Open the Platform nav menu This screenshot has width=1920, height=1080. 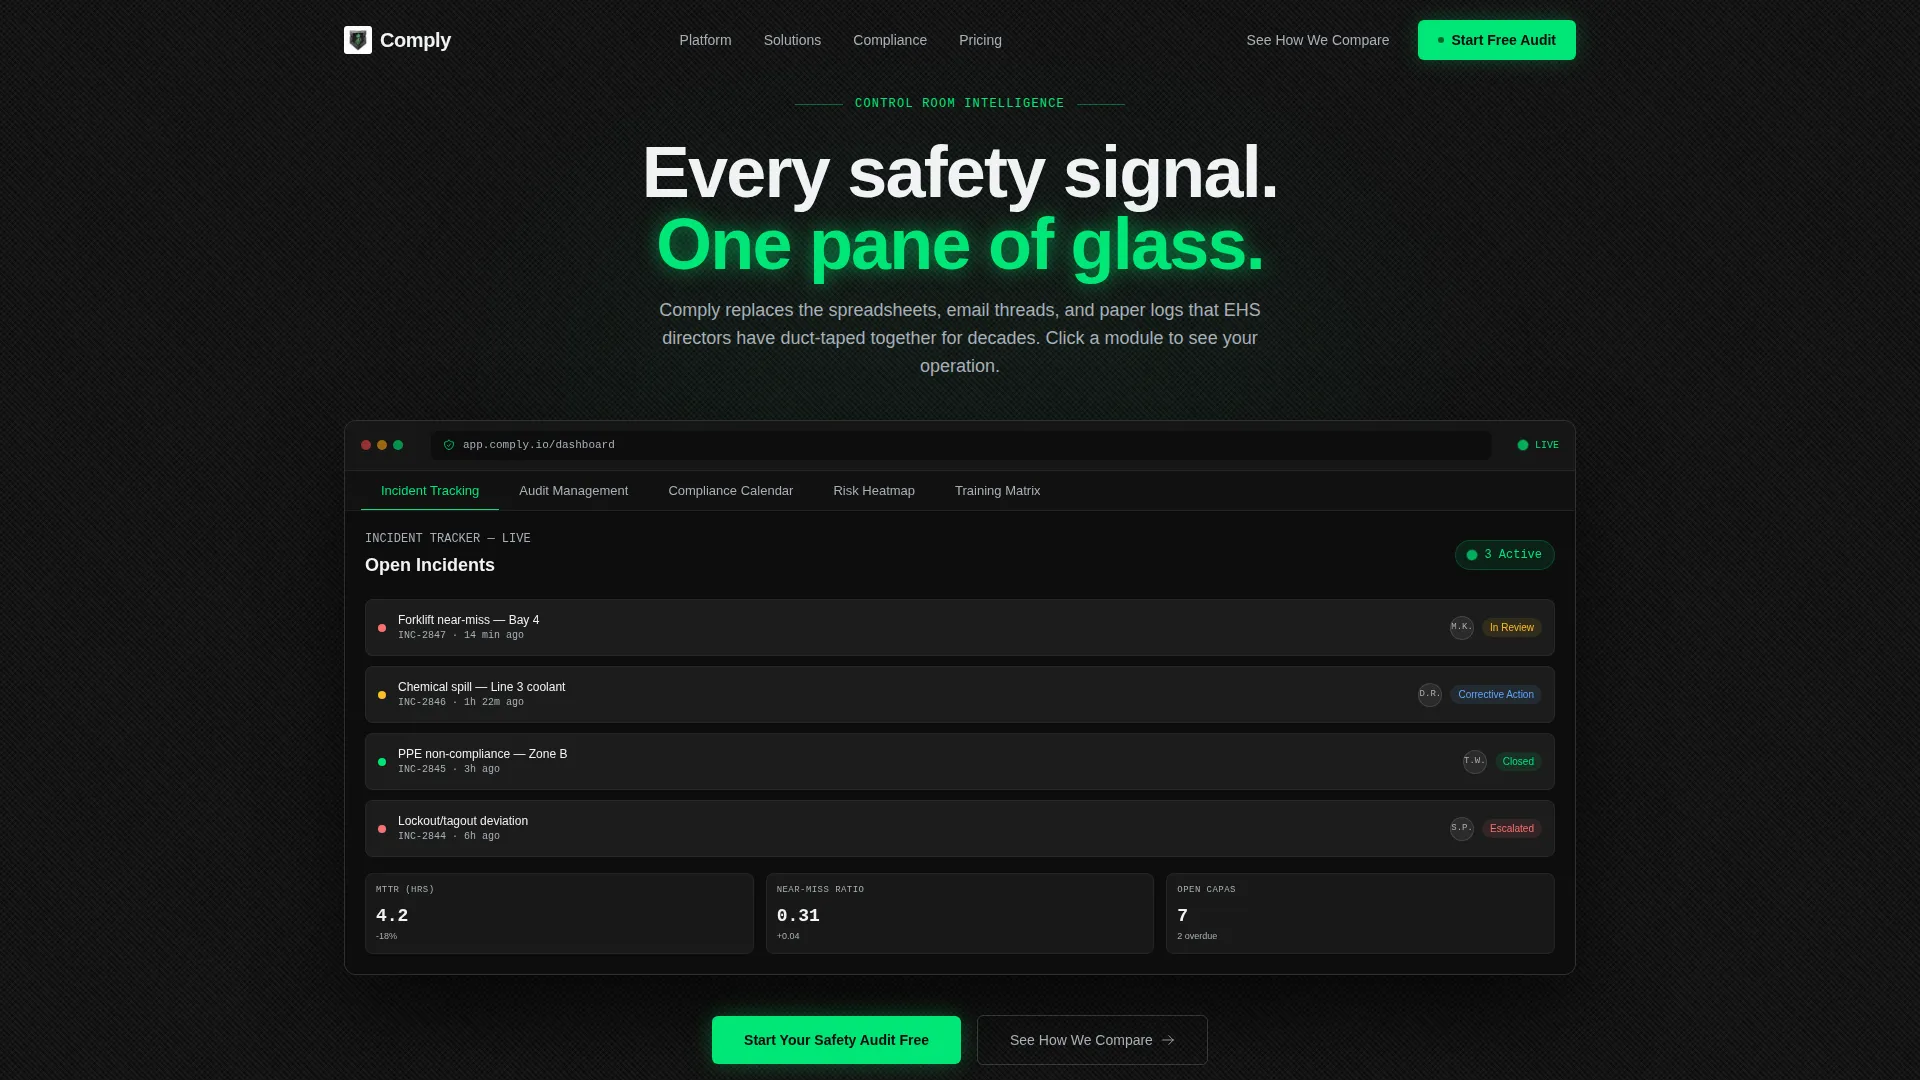tap(705, 40)
